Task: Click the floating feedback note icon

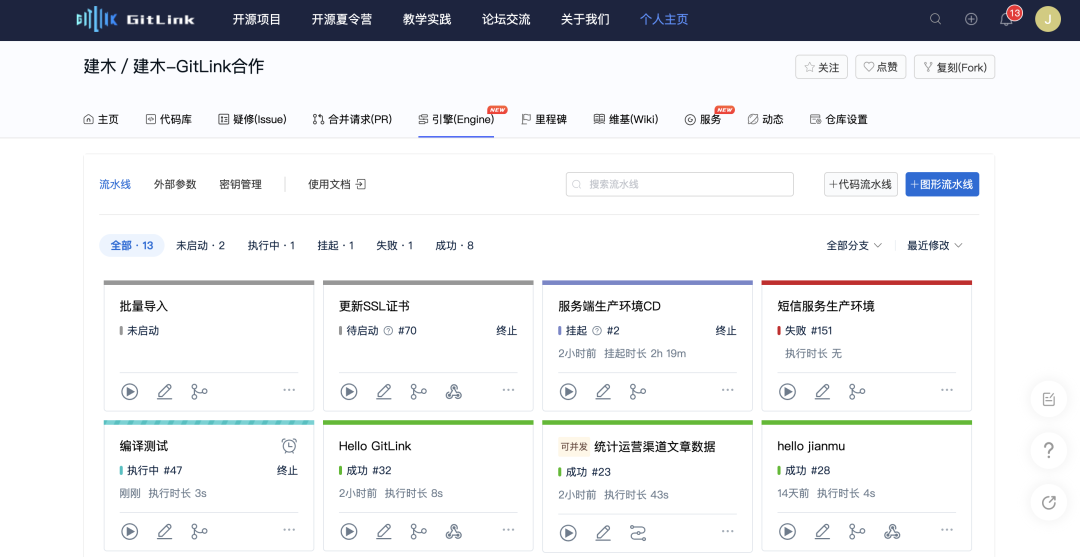Action: [x=1048, y=399]
